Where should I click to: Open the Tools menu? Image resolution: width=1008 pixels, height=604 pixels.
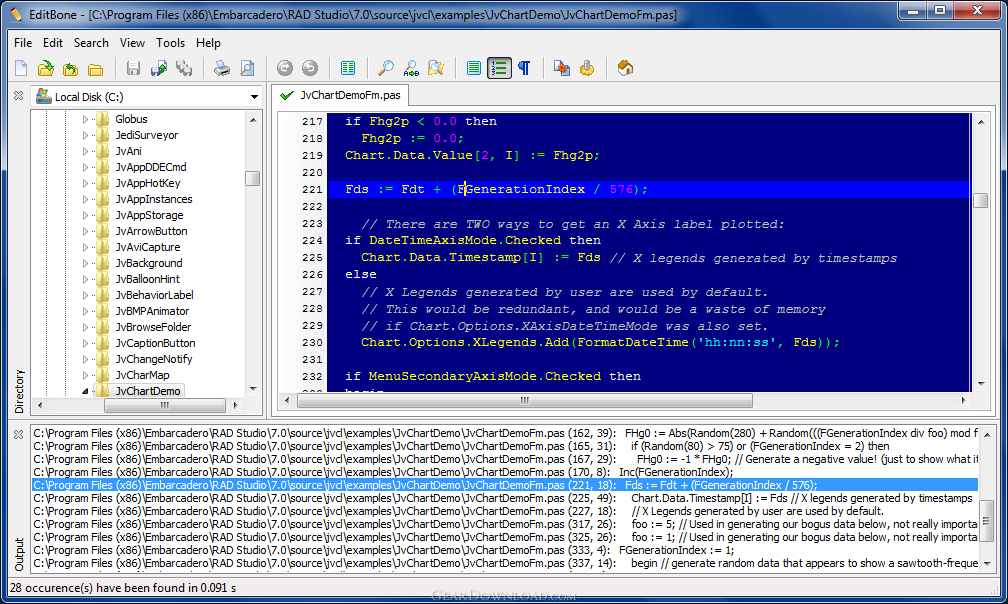tap(170, 43)
